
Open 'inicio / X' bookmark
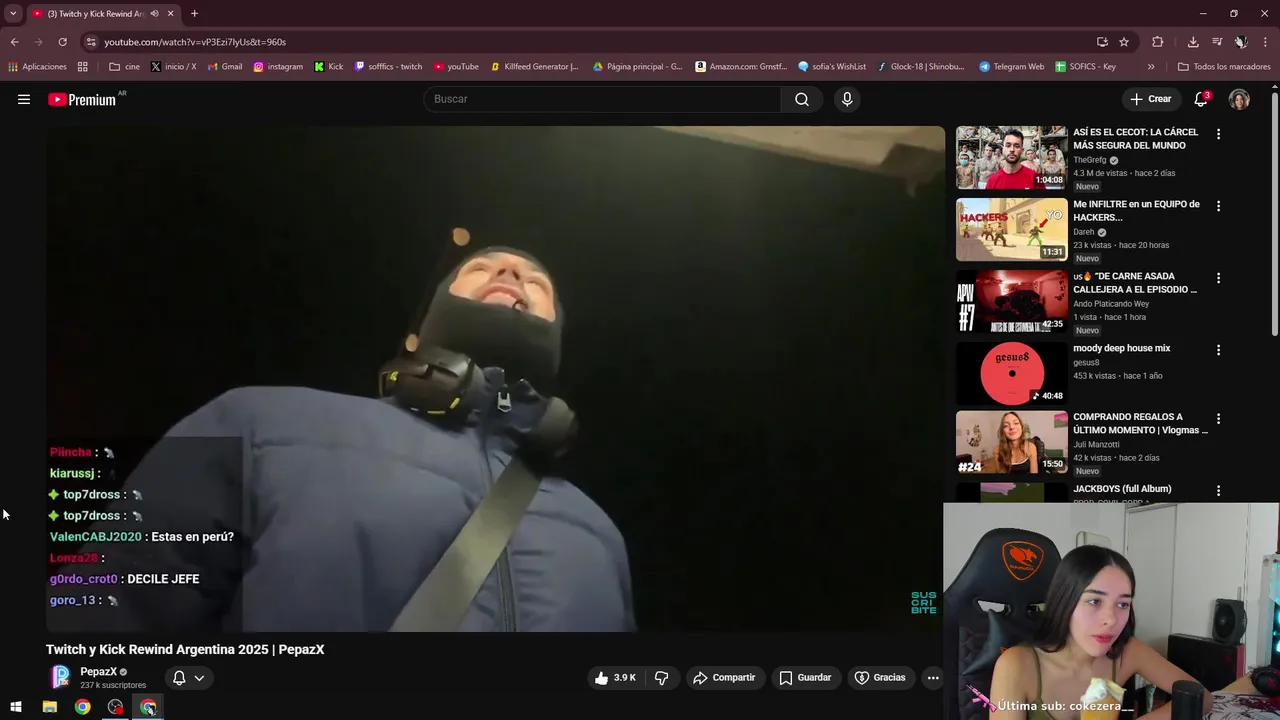point(173,67)
